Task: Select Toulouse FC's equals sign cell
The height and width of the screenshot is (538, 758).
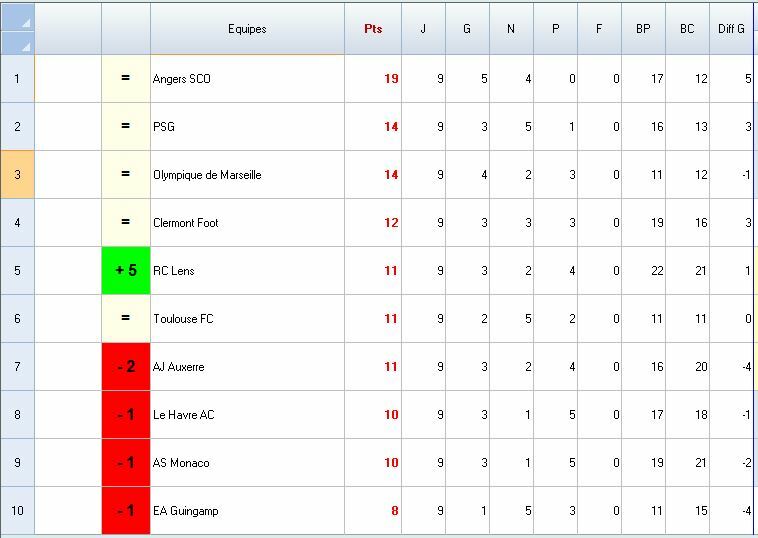Action: [126, 319]
